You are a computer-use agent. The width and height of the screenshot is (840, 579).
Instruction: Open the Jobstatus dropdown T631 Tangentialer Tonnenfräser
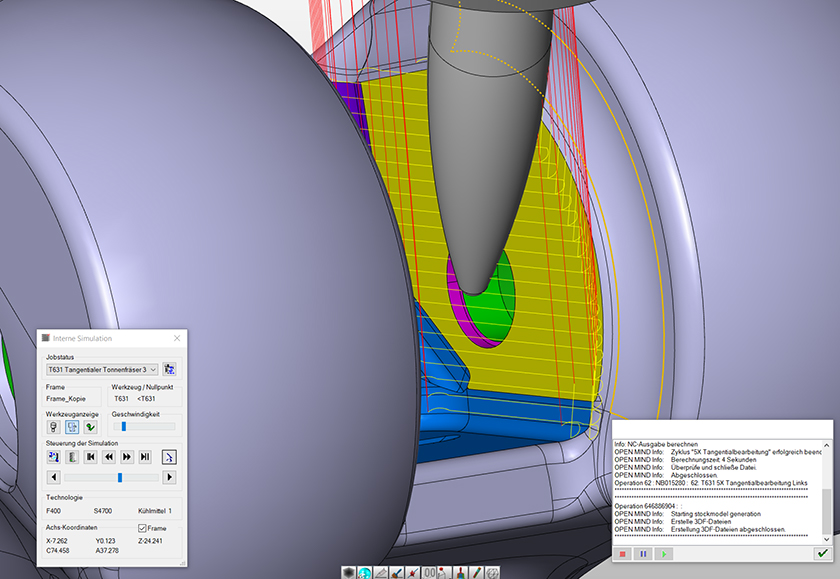click(102, 369)
